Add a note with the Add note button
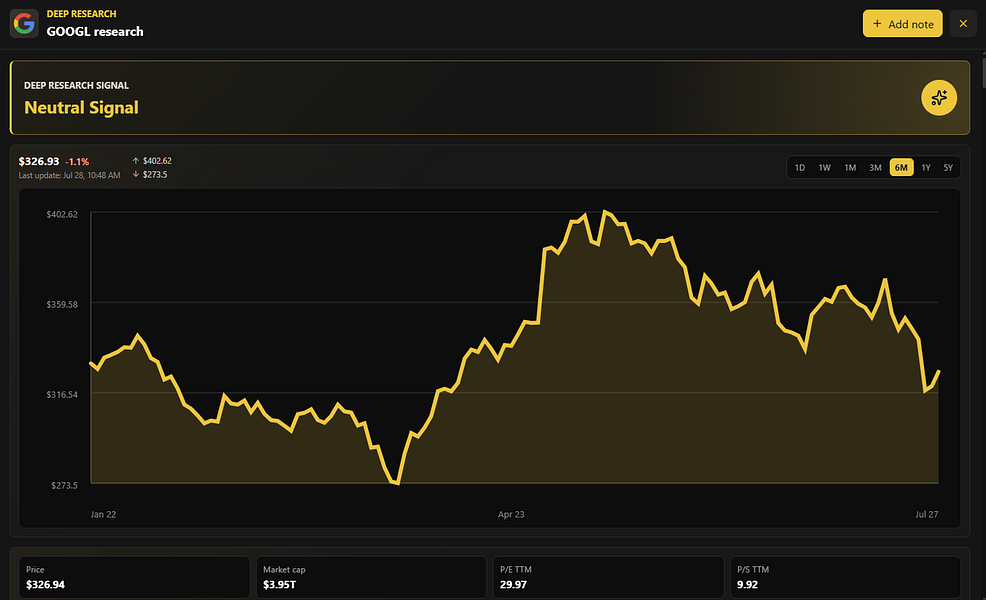The width and height of the screenshot is (986, 600). 902,23
